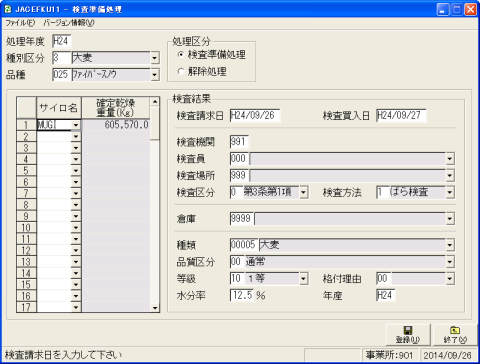Click the application icon in the title bar
The image size is (480, 364).
[7, 9]
